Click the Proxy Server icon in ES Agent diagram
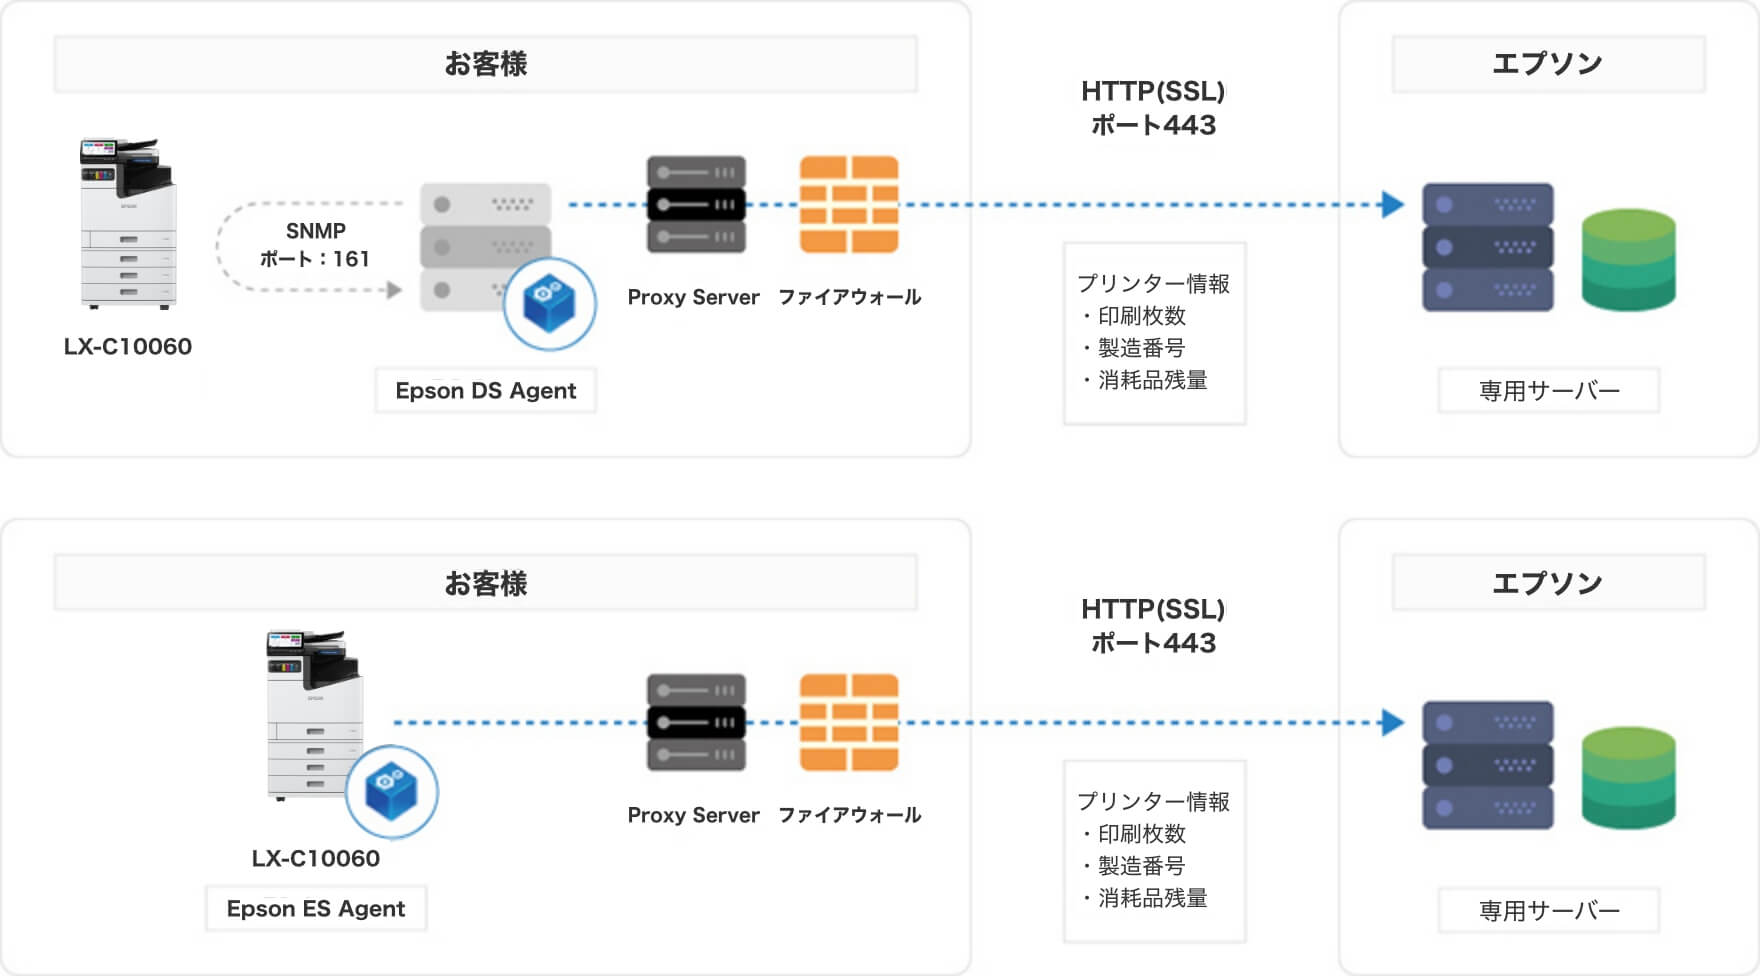Image resolution: width=1760 pixels, height=976 pixels. 696,722
